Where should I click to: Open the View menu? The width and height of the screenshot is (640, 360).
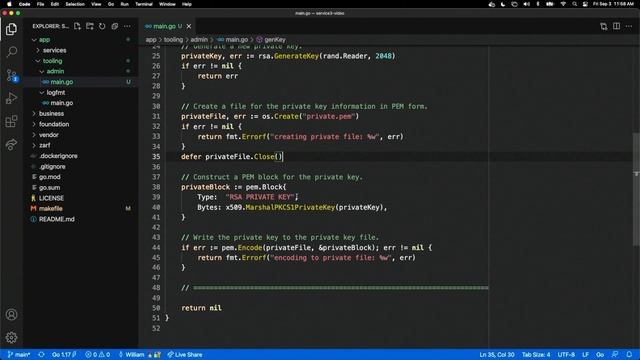(x=96, y=4)
